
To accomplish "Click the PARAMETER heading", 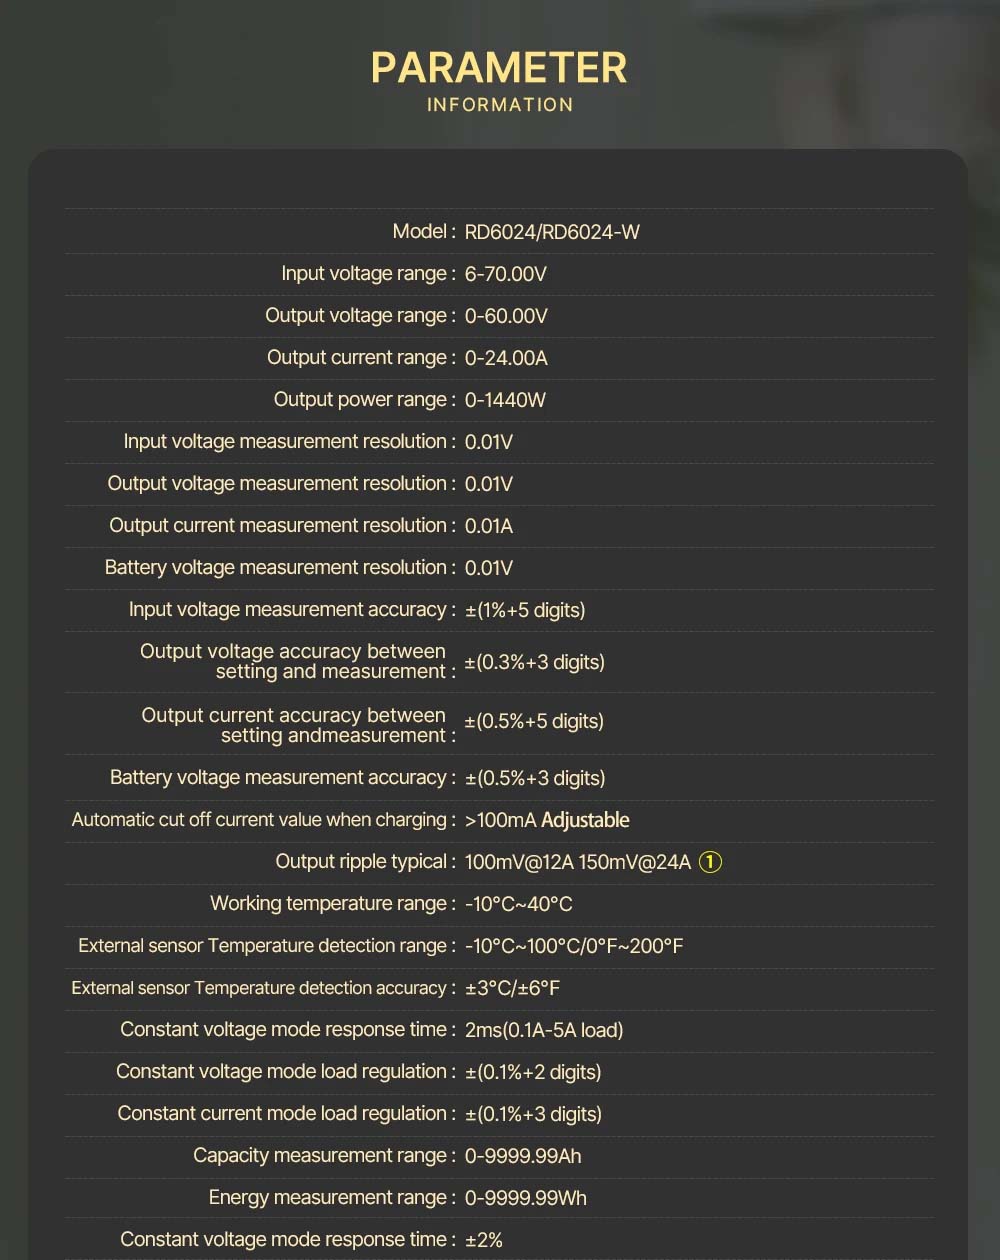I will 499,68.
